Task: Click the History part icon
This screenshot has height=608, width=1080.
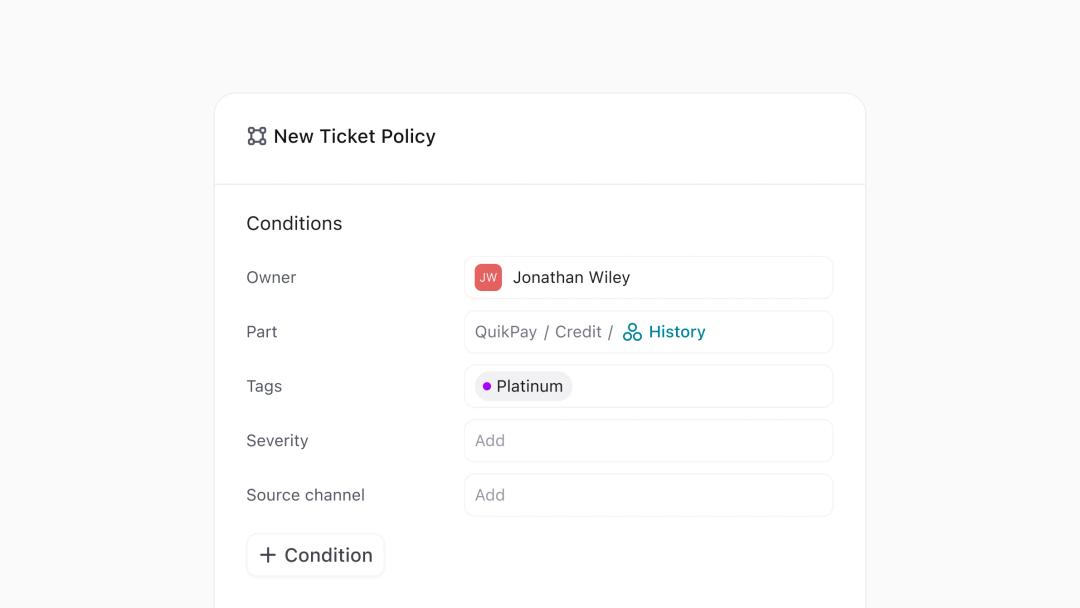Action: pyautogui.click(x=632, y=332)
